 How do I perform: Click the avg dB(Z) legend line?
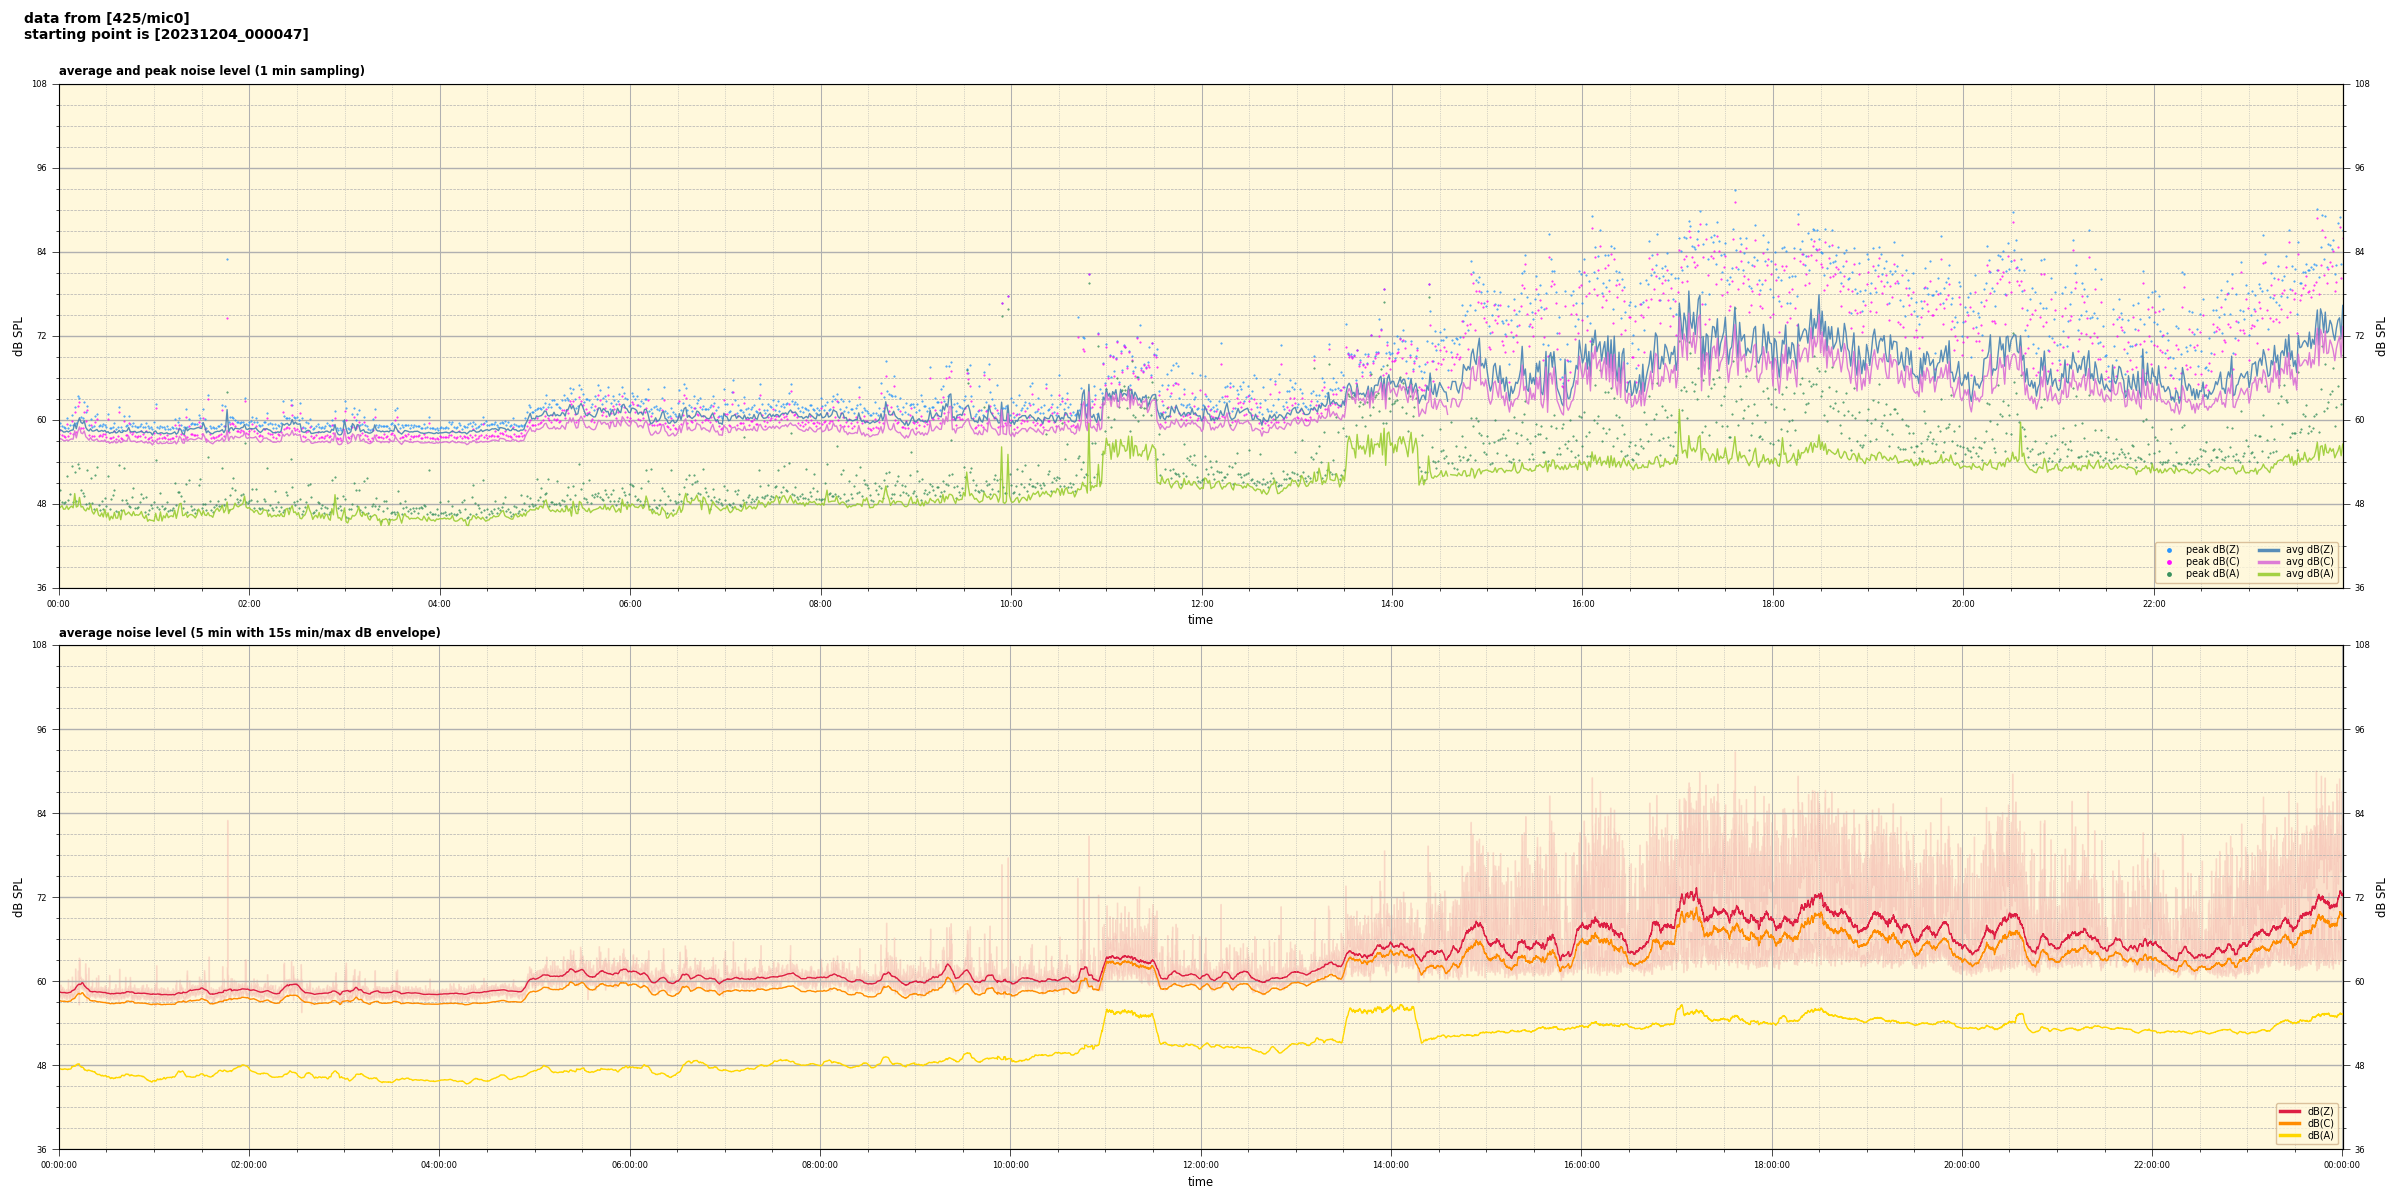[x=2269, y=550]
